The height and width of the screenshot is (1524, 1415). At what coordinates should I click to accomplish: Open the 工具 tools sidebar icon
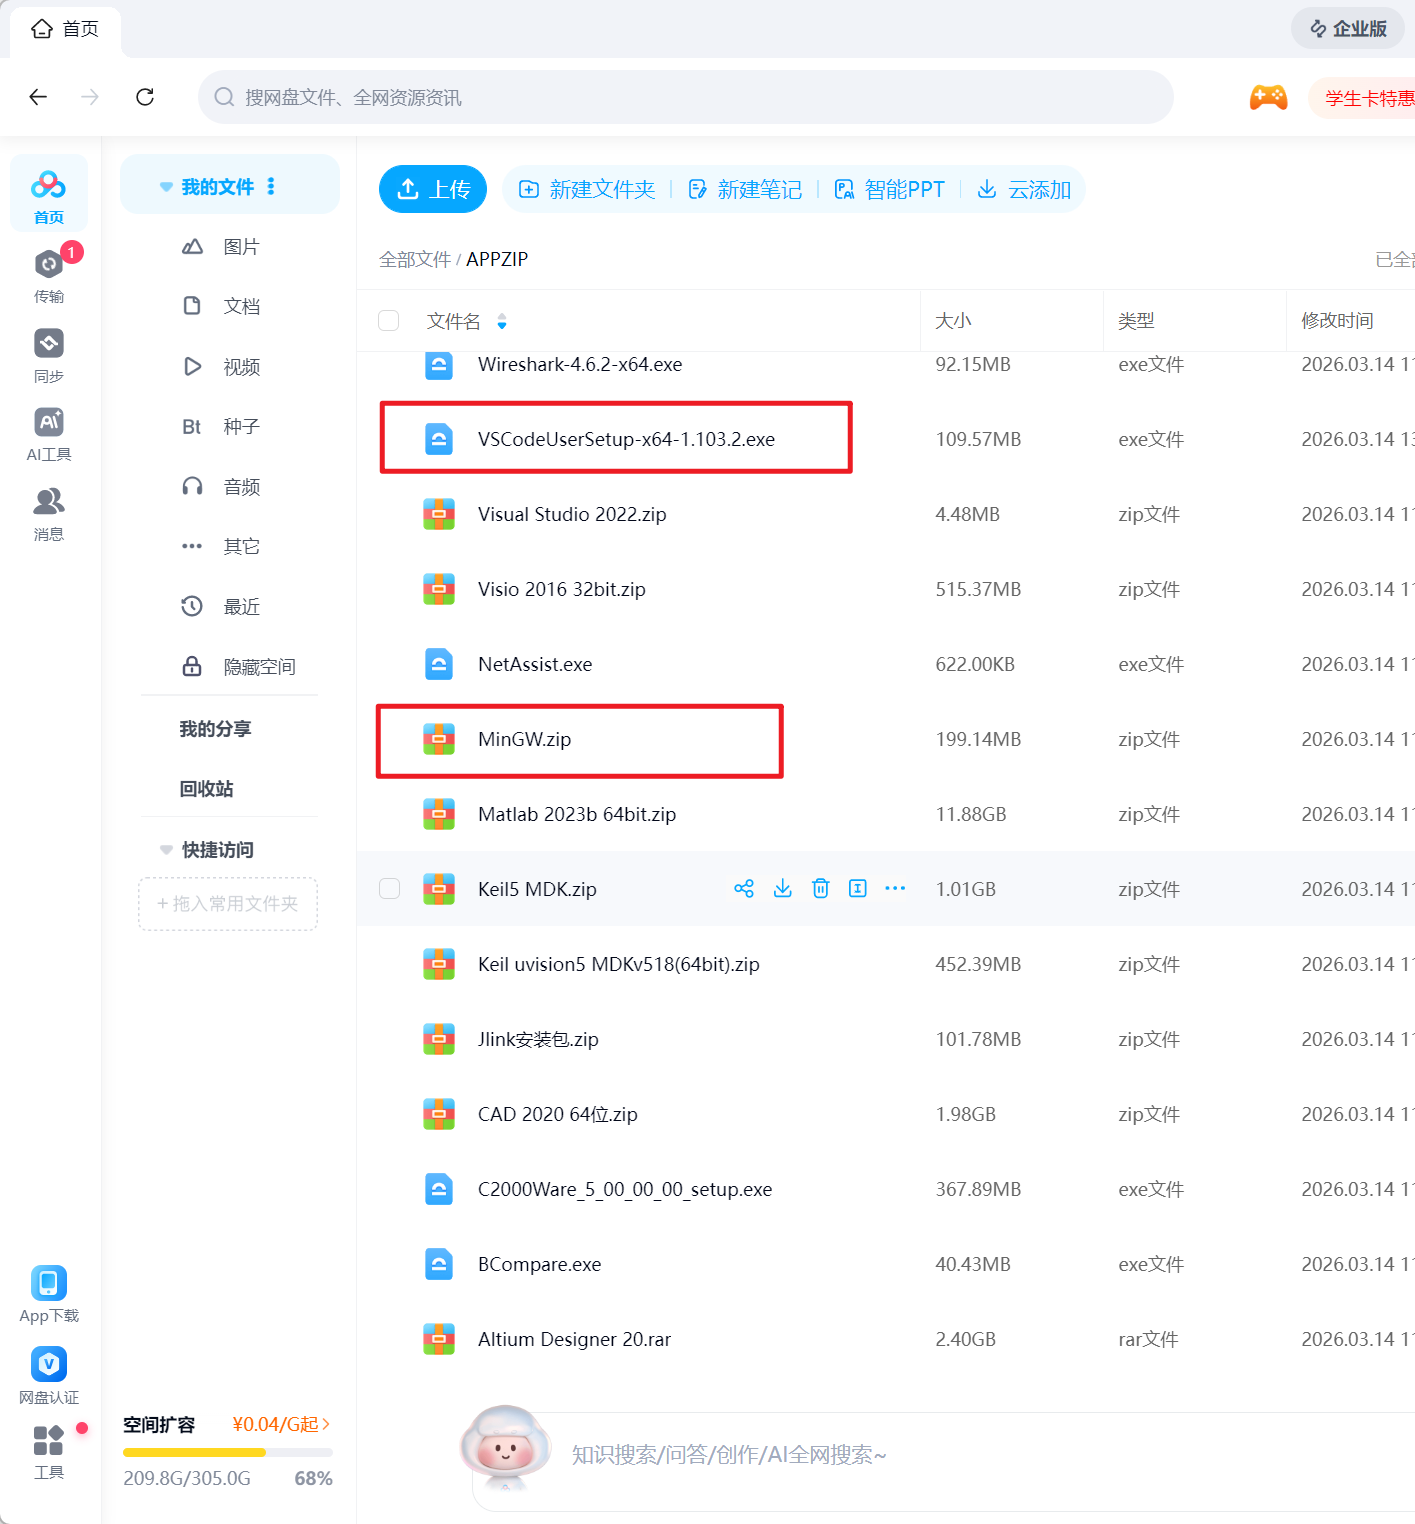(x=48, y=1452)
